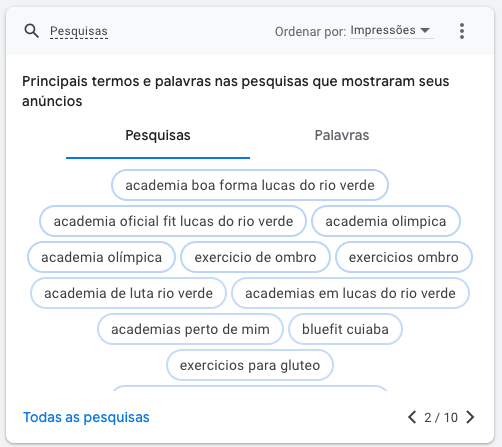Screen dimensions: 502x447
Task: Open the Ordenar por Impressões dropdown
Action: (x=391, y=31)
